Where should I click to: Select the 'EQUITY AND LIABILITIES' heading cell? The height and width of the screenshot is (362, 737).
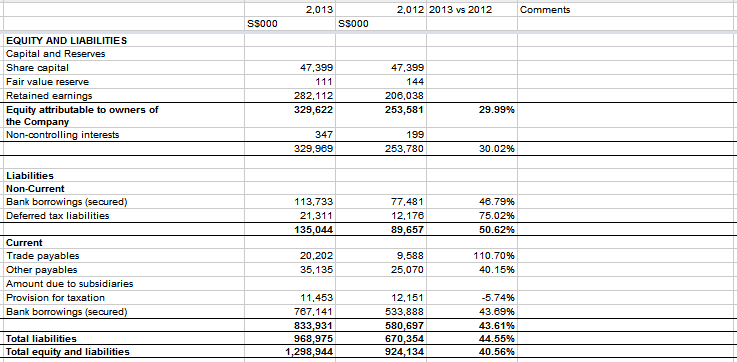coord(124,40)
